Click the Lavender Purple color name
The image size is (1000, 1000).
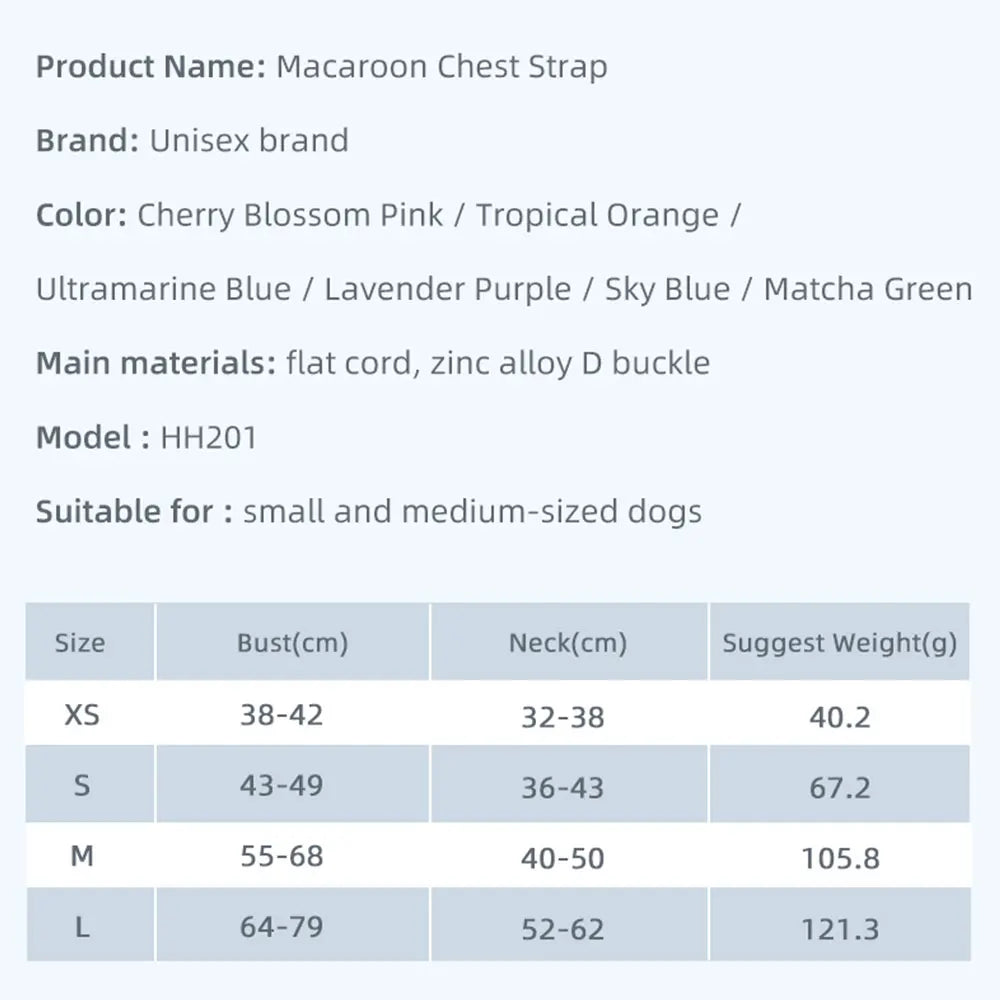(448, 289)
